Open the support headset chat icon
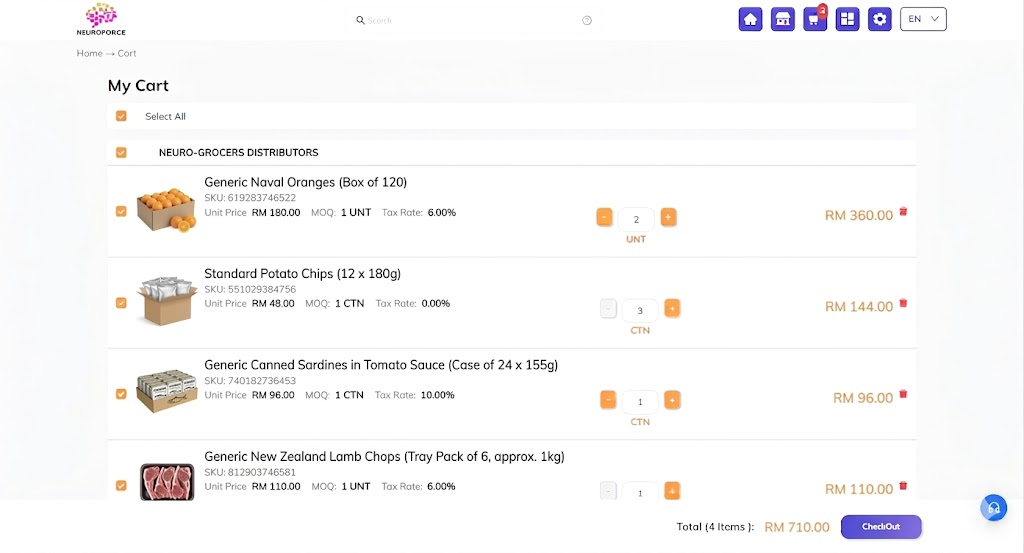The height and width of the screenshot is (553, 1024). [993, 508]
